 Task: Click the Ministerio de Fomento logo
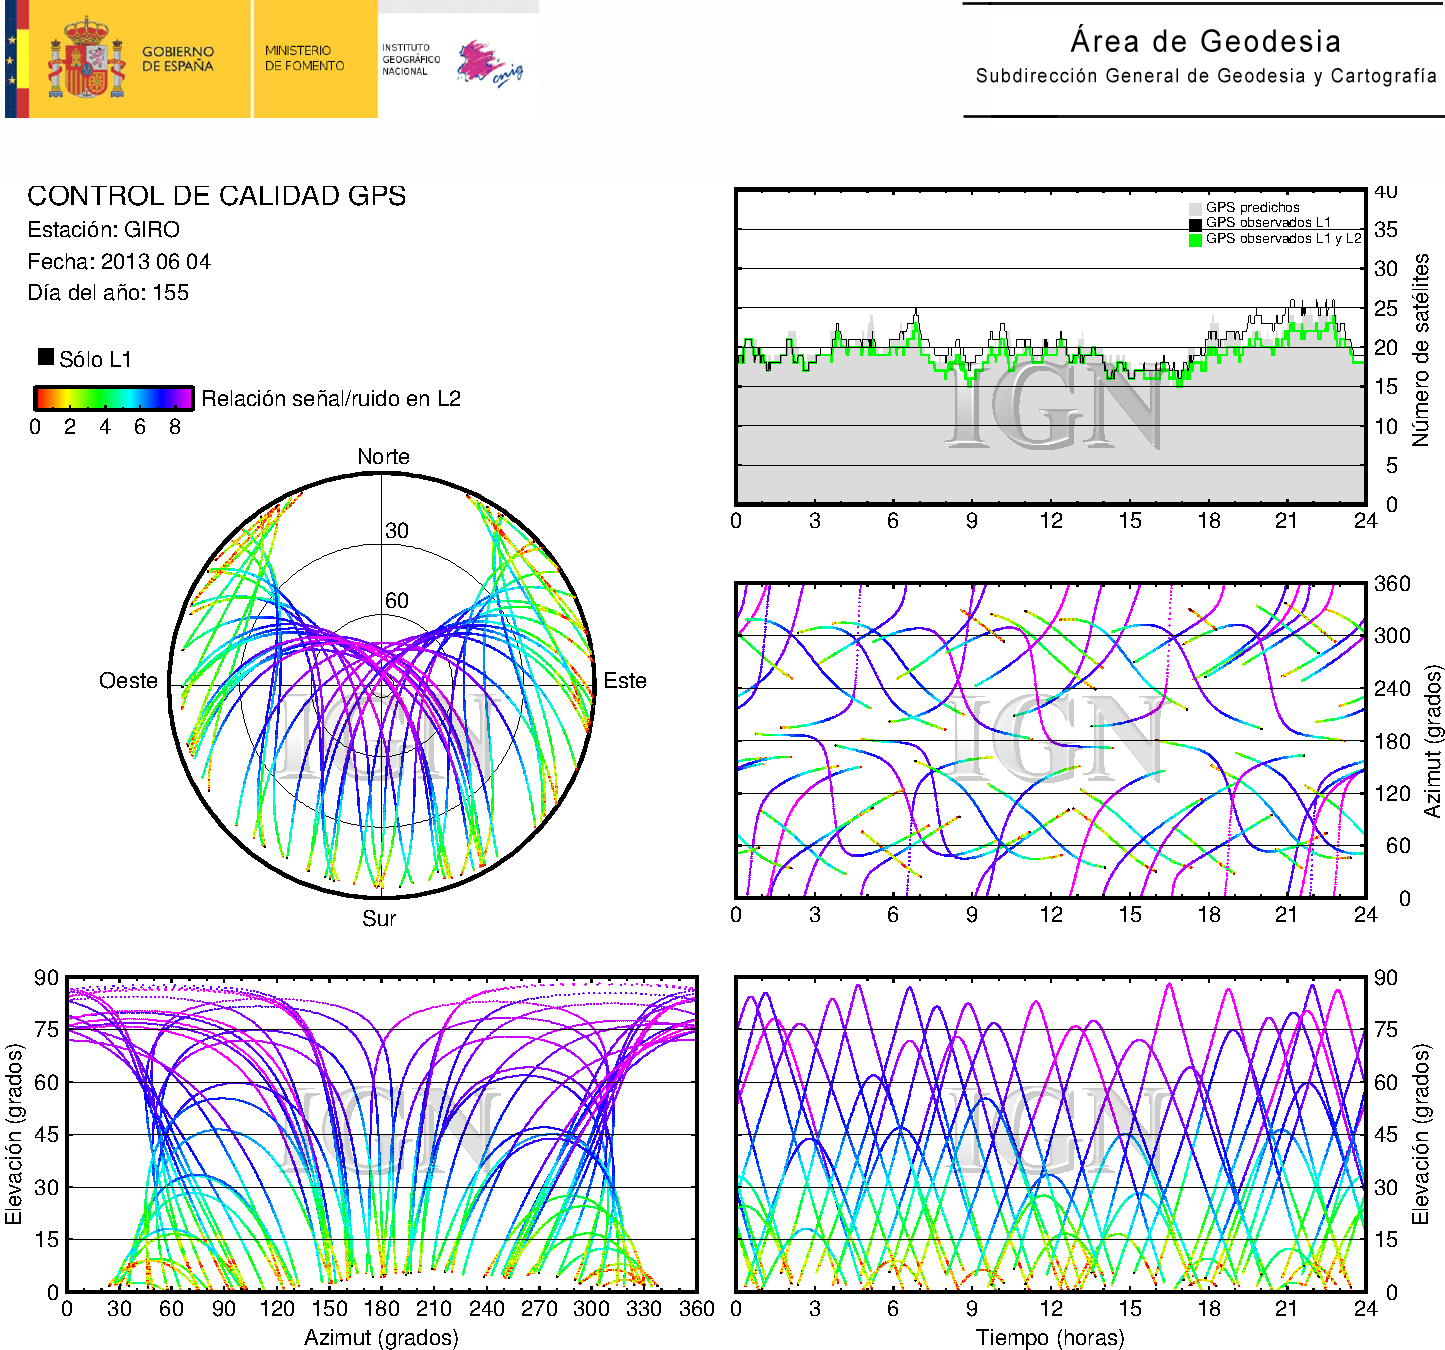click(304, 58)
